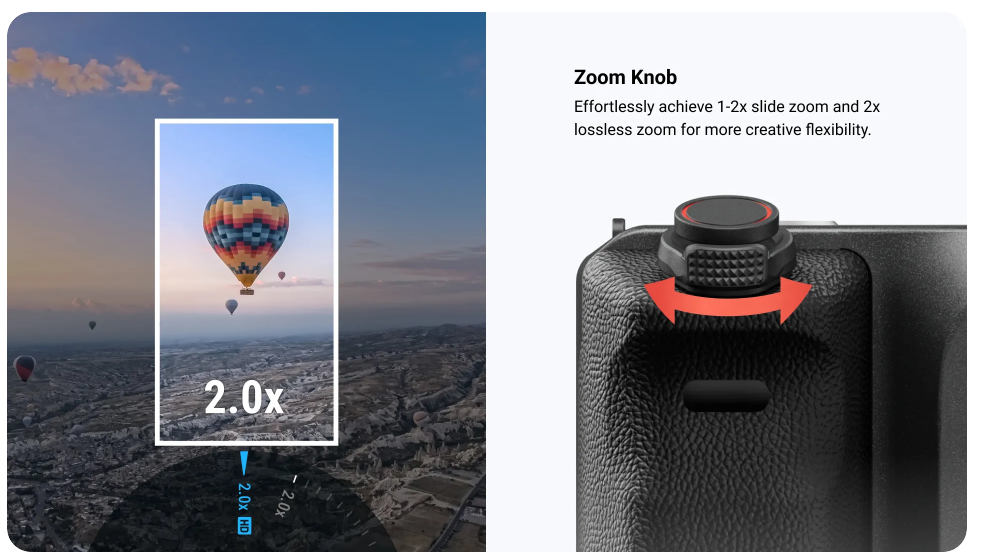Viewport: 982px width, 560px height.
Task: Tap the dark oval button on the grip
Action: (726, 396)
